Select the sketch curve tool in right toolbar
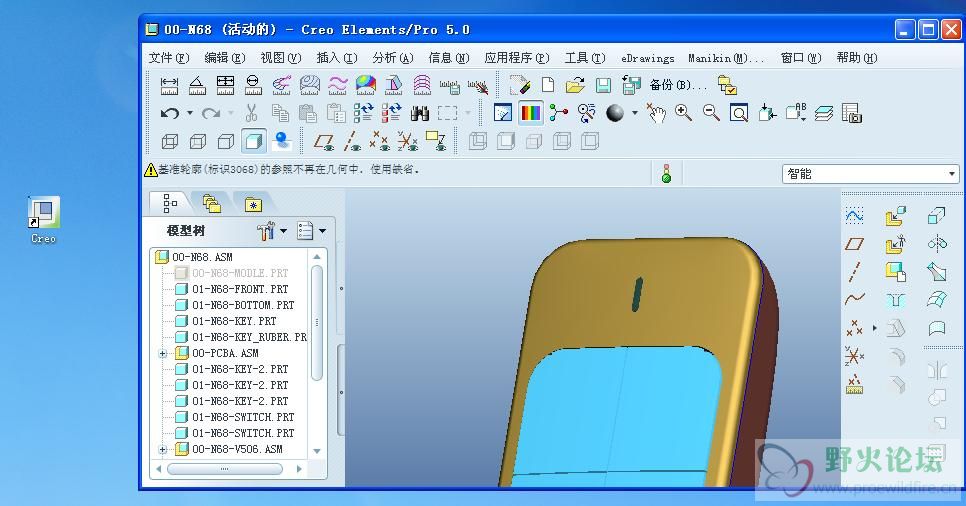This screenshot has width=966, height=506. pyautogui.click(x=854, y=216)
